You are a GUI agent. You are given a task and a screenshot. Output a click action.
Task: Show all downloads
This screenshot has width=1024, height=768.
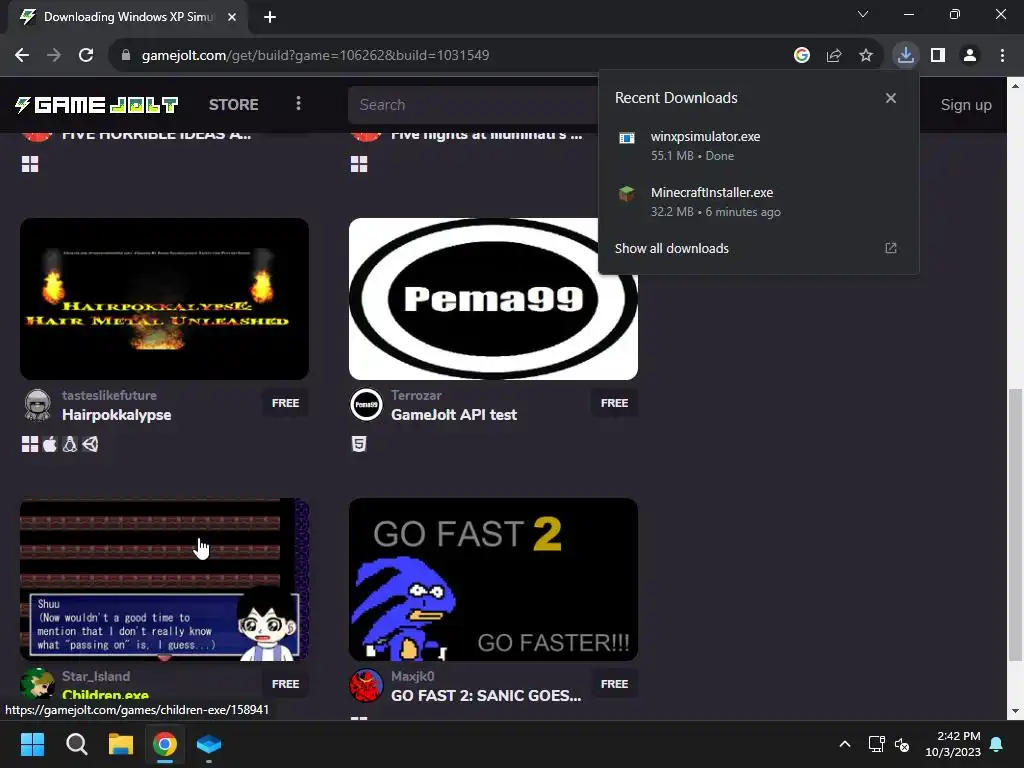(671, 248)
